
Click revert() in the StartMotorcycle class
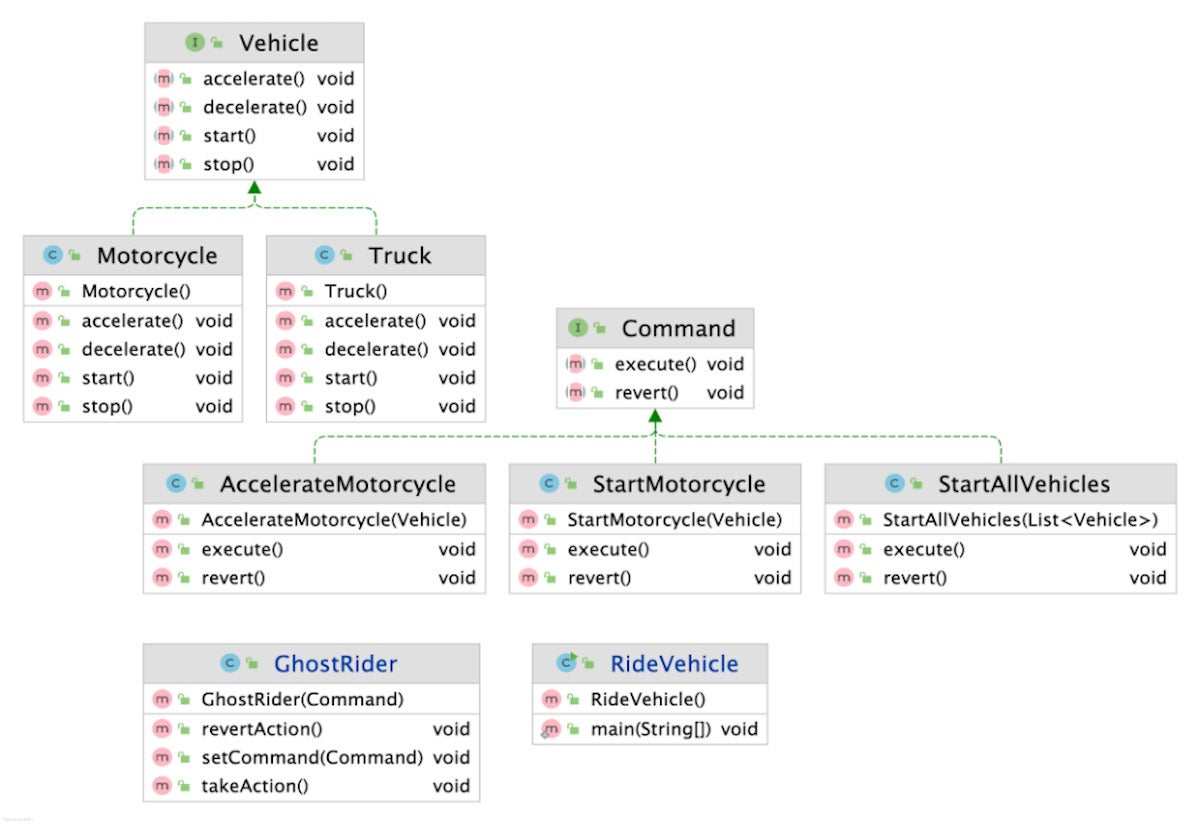tap(600, 577)
